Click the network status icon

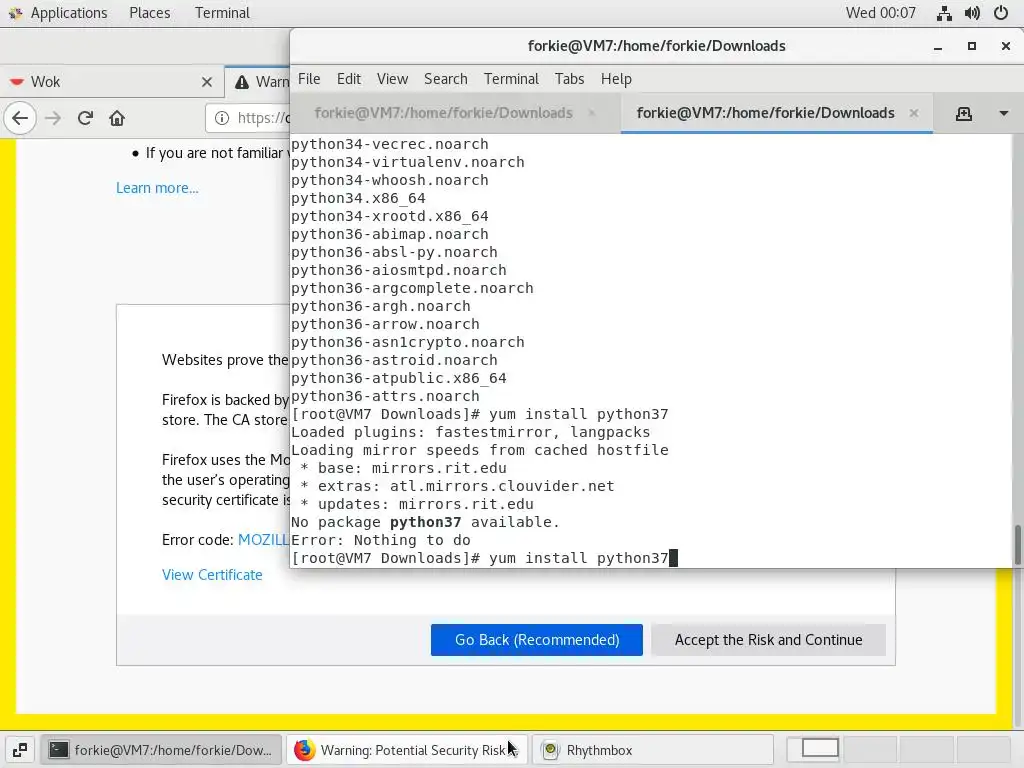coord(944,13)
